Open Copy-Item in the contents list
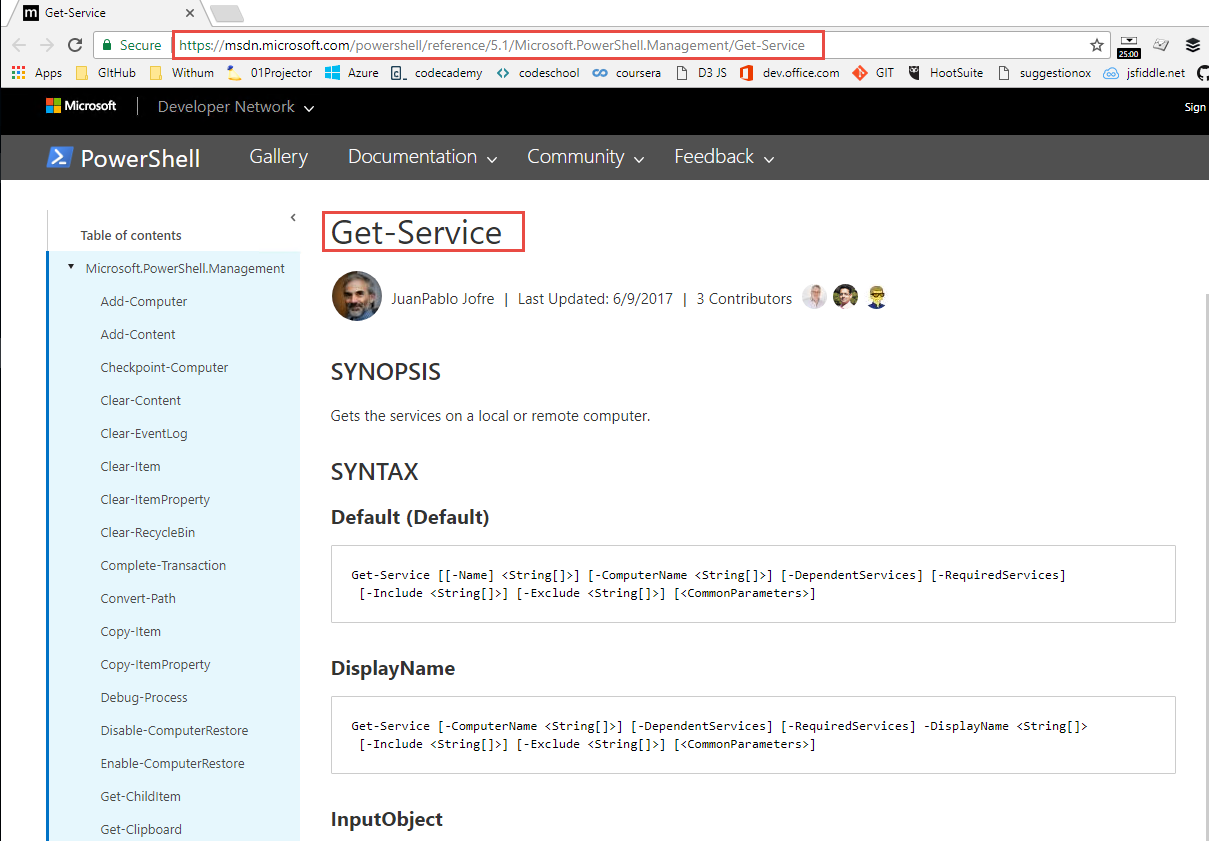The height and width of the screenshot is (841, 1209). [130, 631]
